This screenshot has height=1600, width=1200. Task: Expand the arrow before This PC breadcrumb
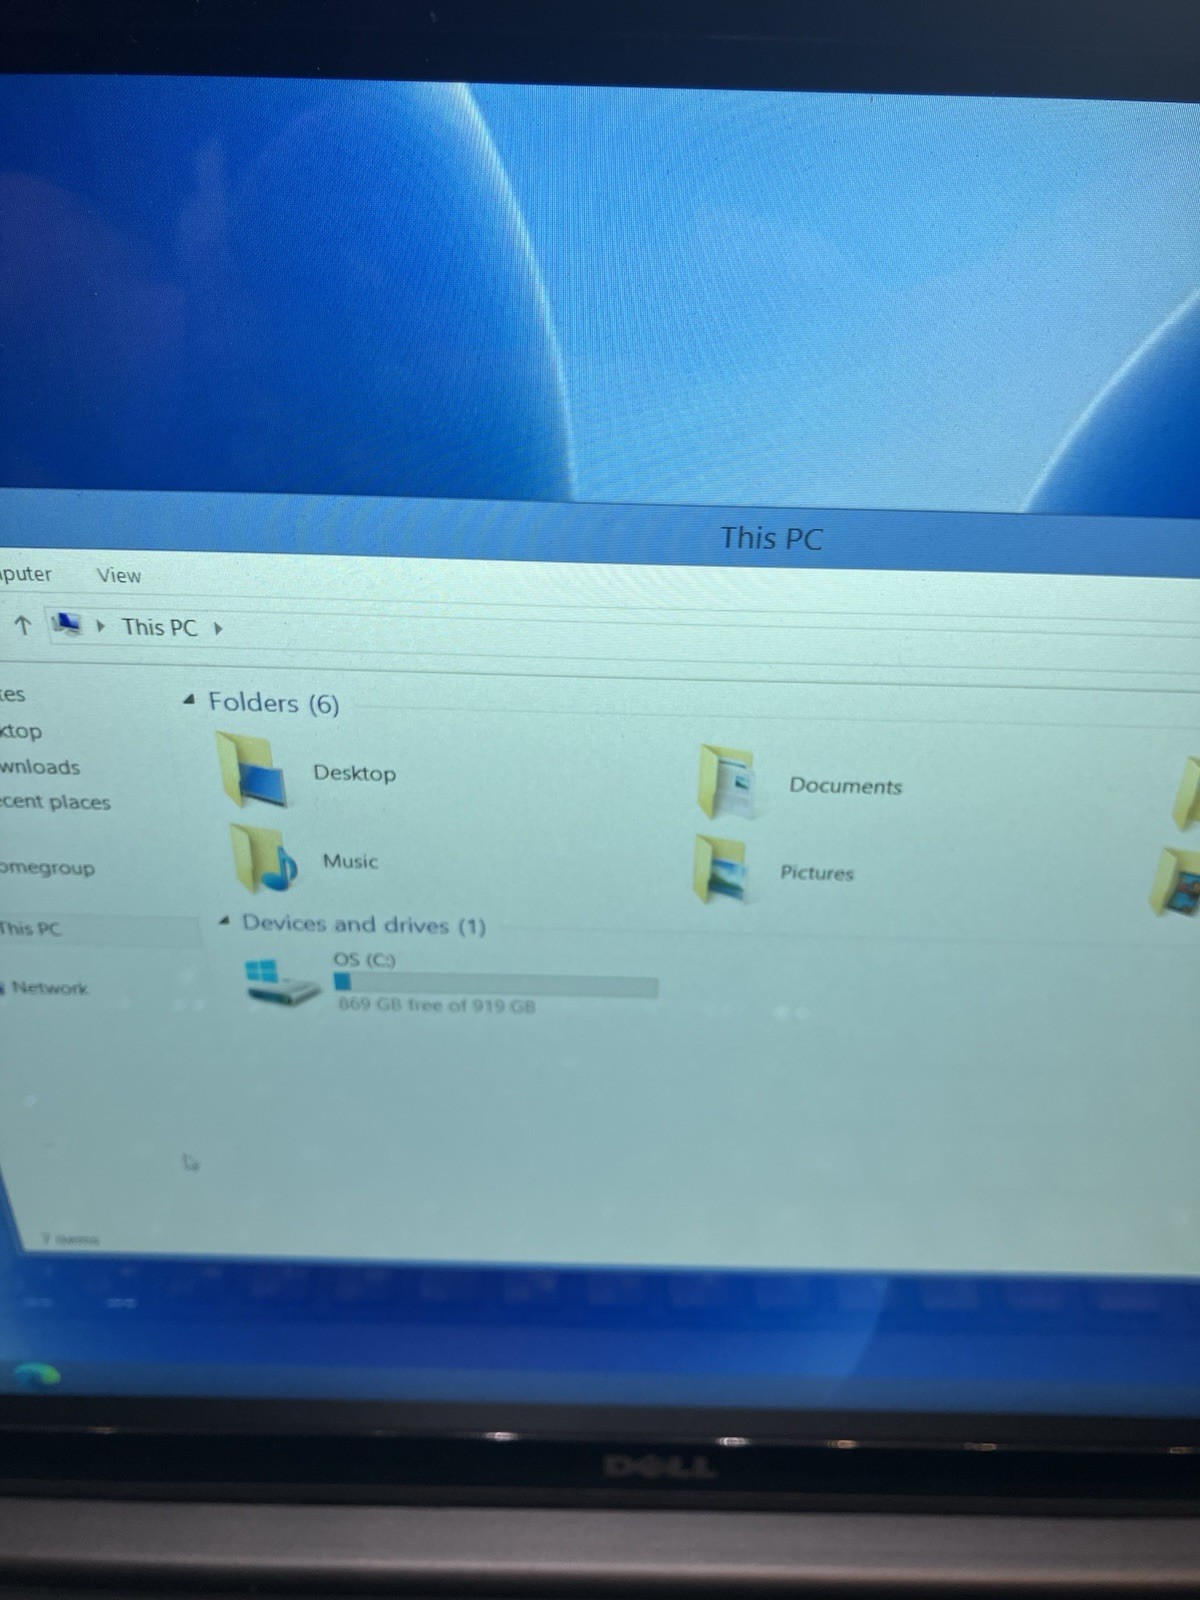click(x=100, y=626)
